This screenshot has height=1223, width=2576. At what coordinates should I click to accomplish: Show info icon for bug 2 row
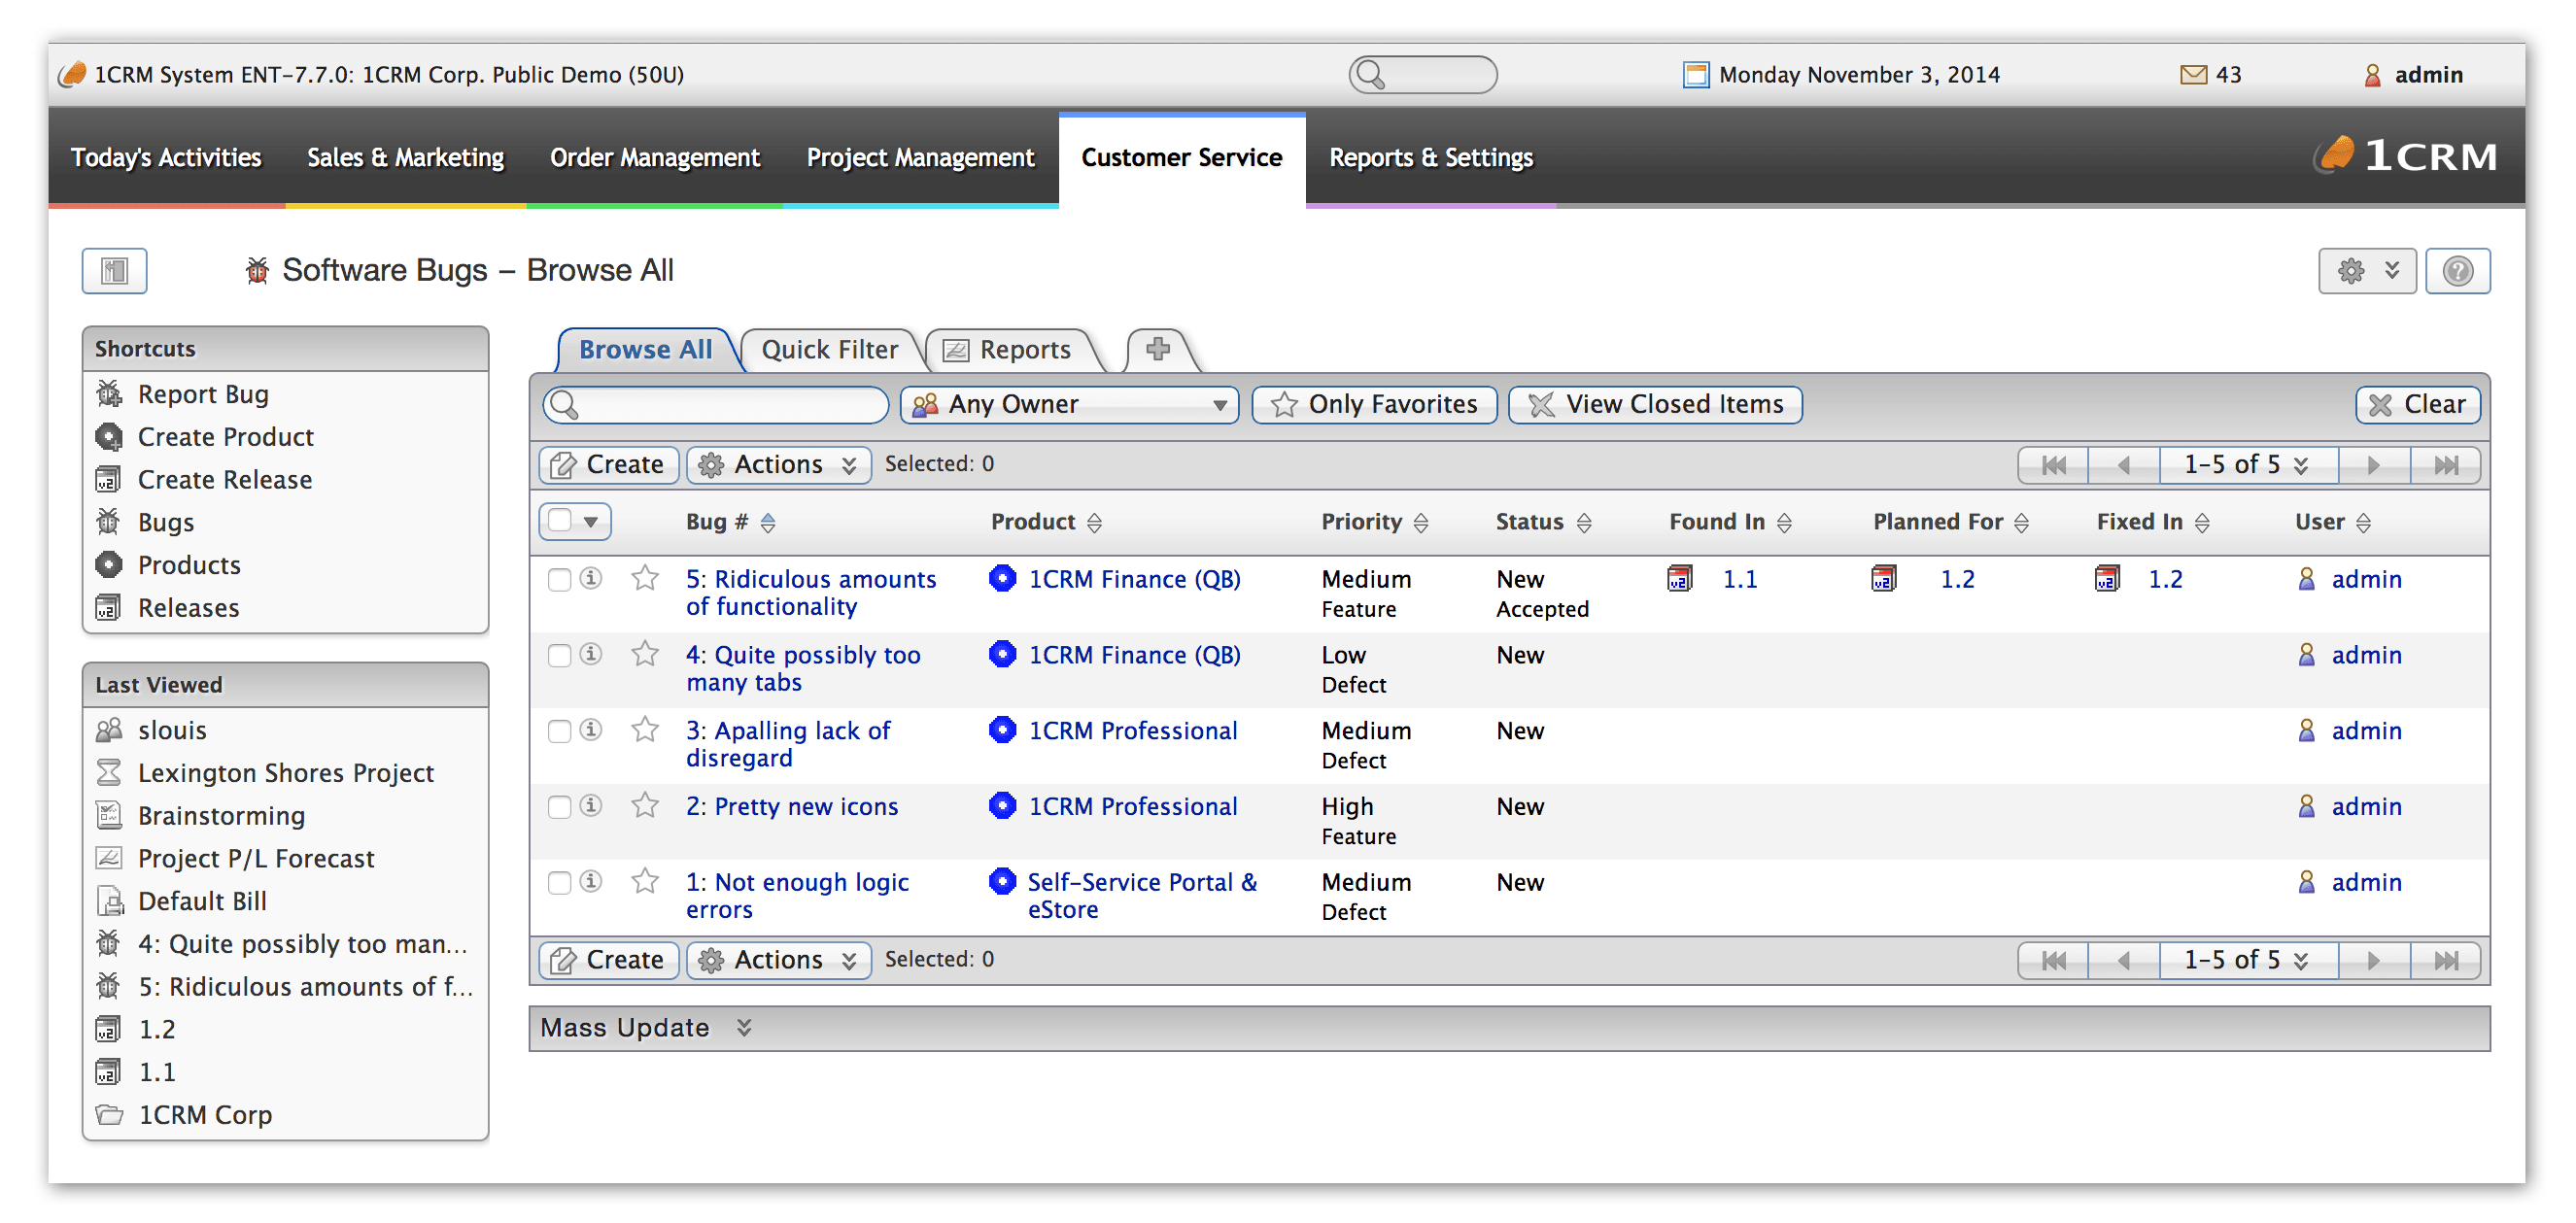tap(591, 806)
